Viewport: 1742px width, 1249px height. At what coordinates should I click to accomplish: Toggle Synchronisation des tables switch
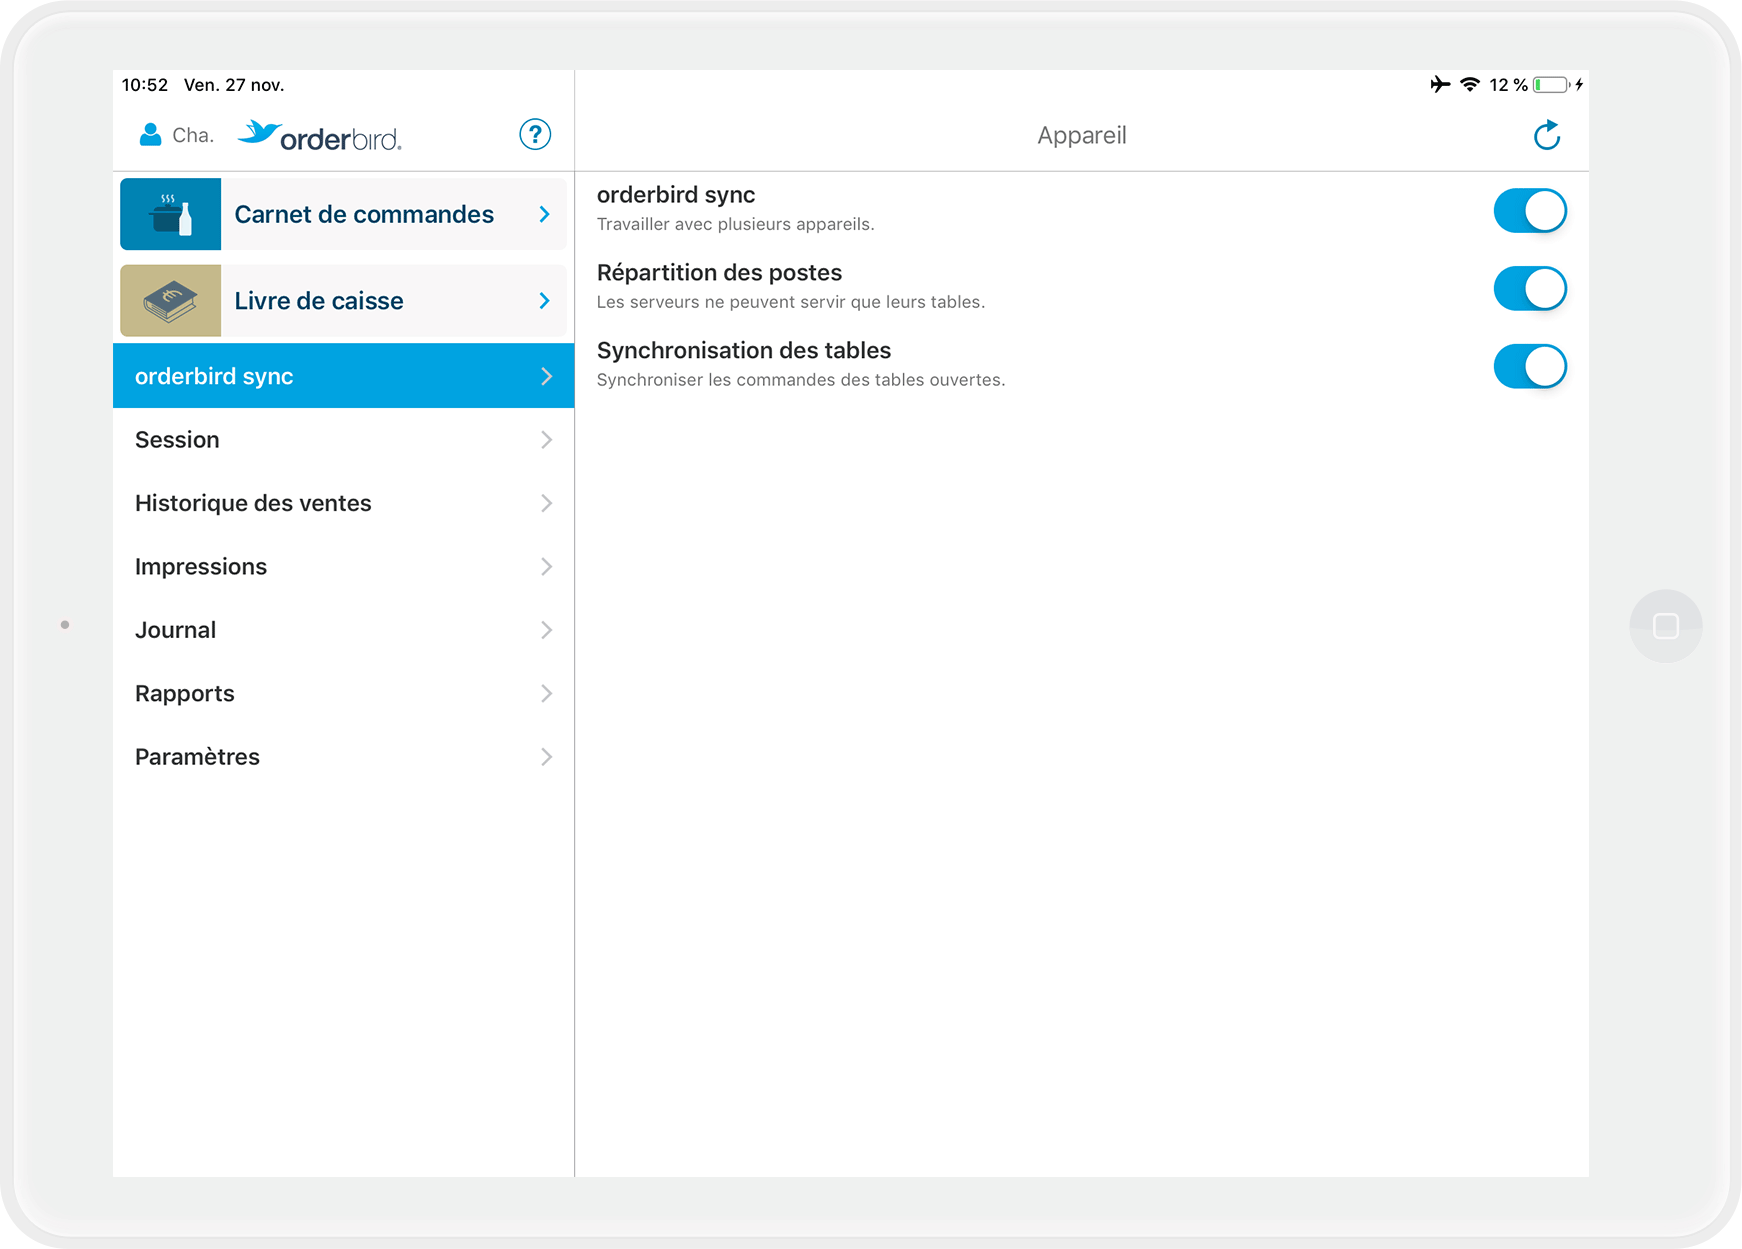[x=1530, y=367]
